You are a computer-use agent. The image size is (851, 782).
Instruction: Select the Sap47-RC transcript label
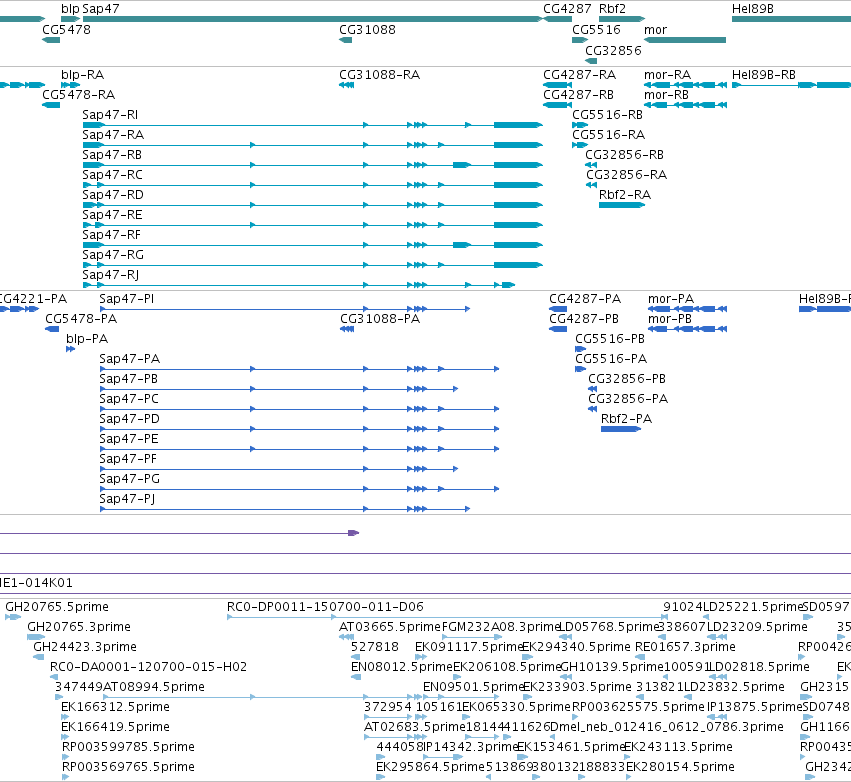tap(112, 175)
